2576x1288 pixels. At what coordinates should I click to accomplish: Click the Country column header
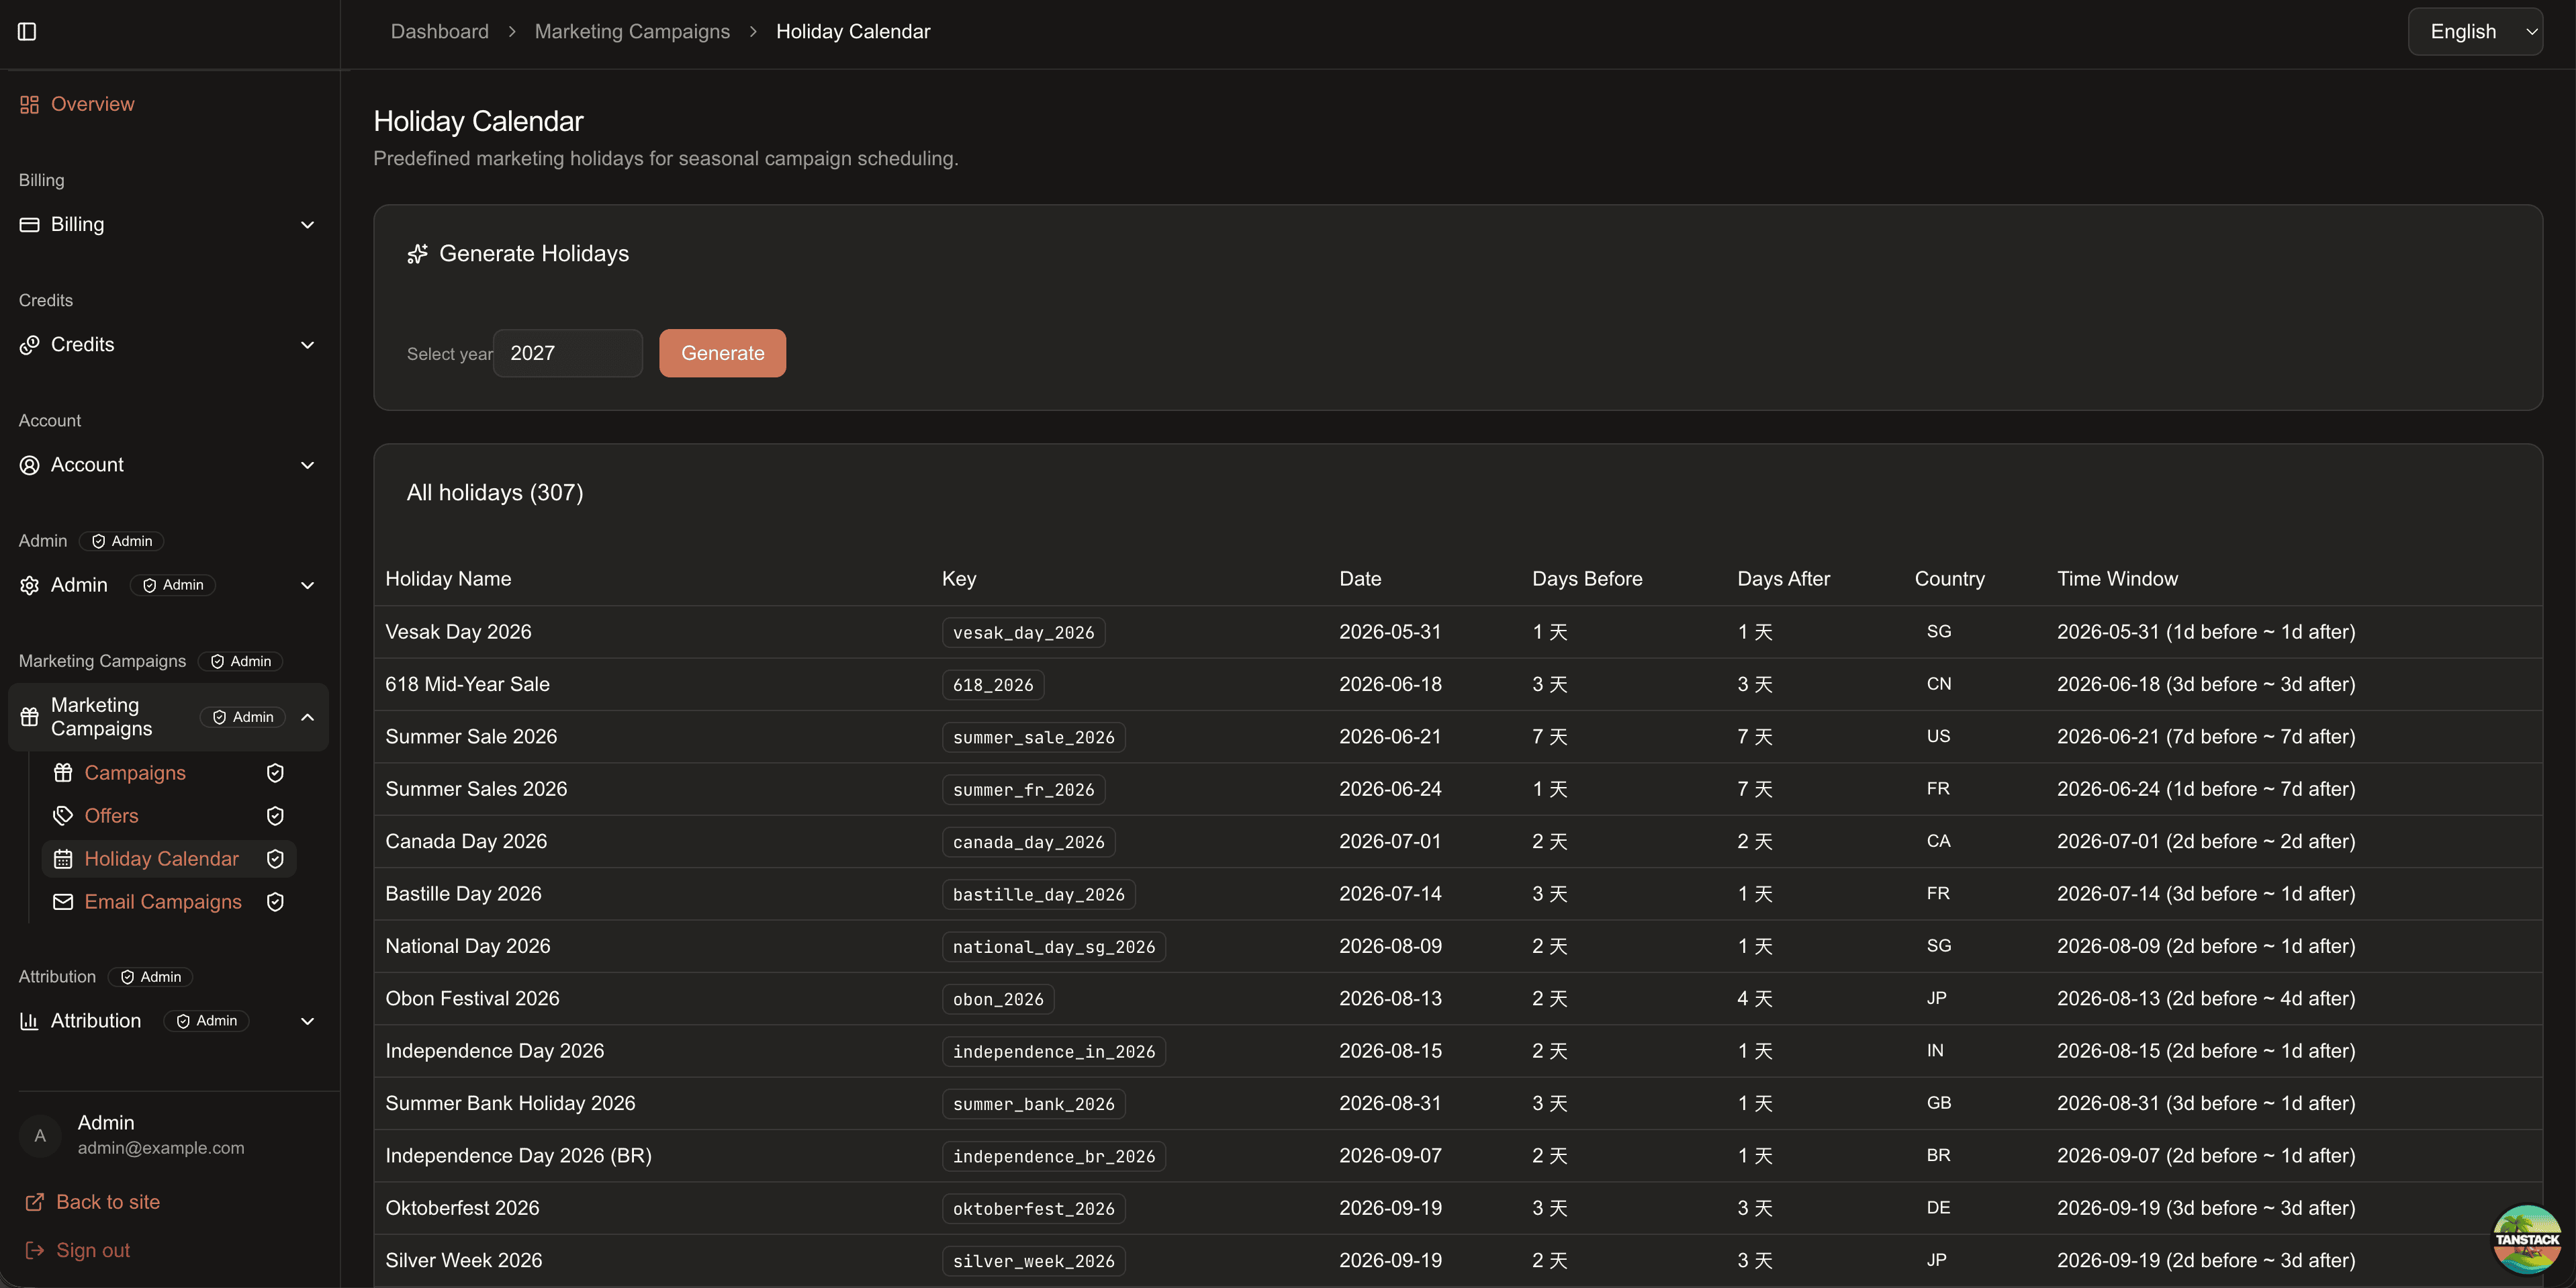(1949, 579)
